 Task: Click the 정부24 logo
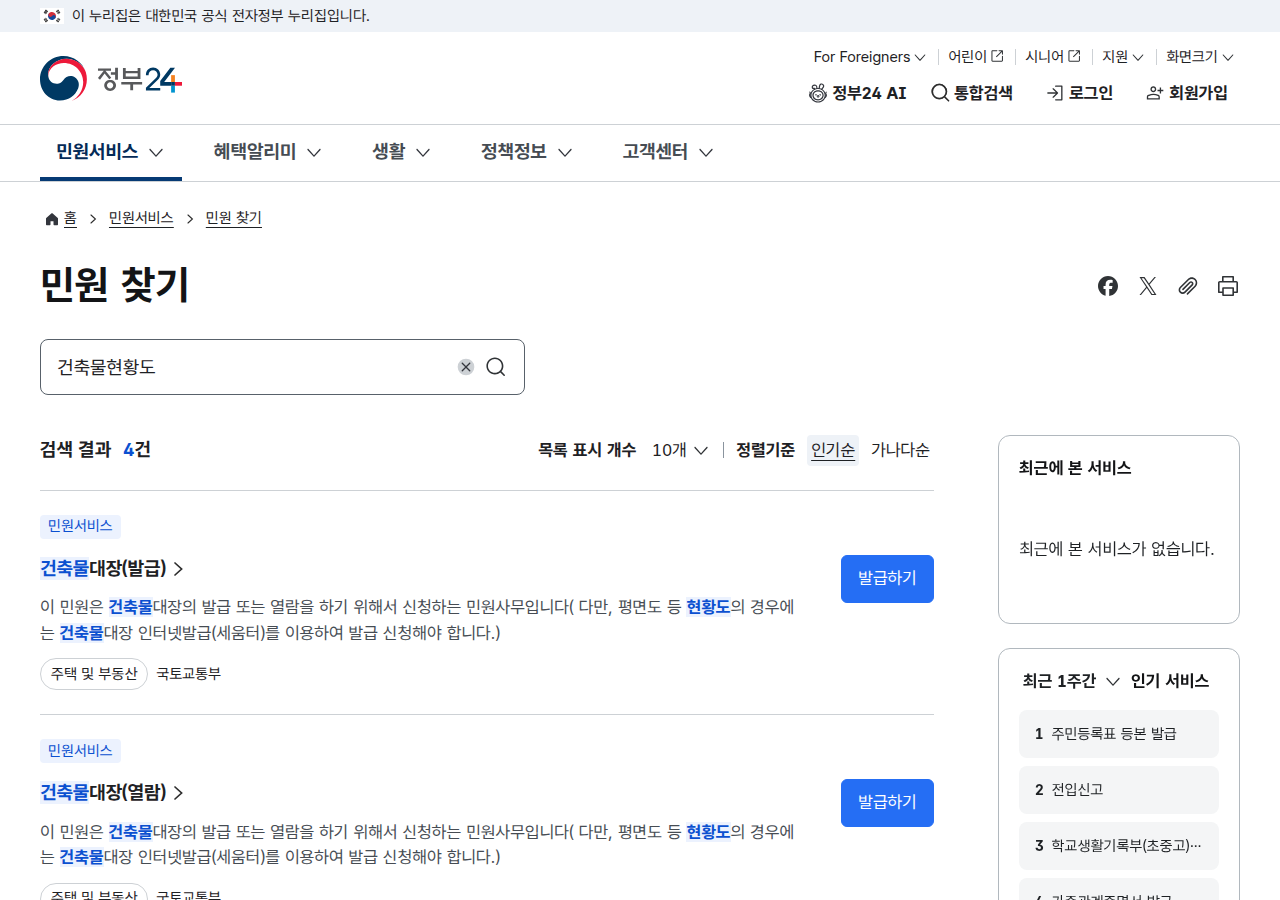[111, 78]
